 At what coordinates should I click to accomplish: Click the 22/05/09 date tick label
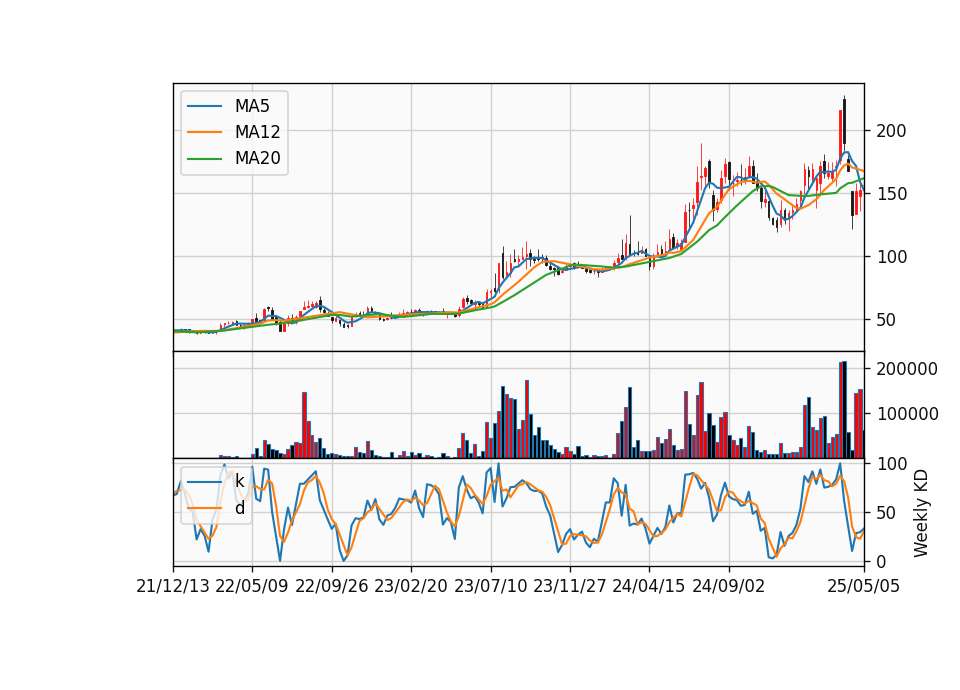252,586
